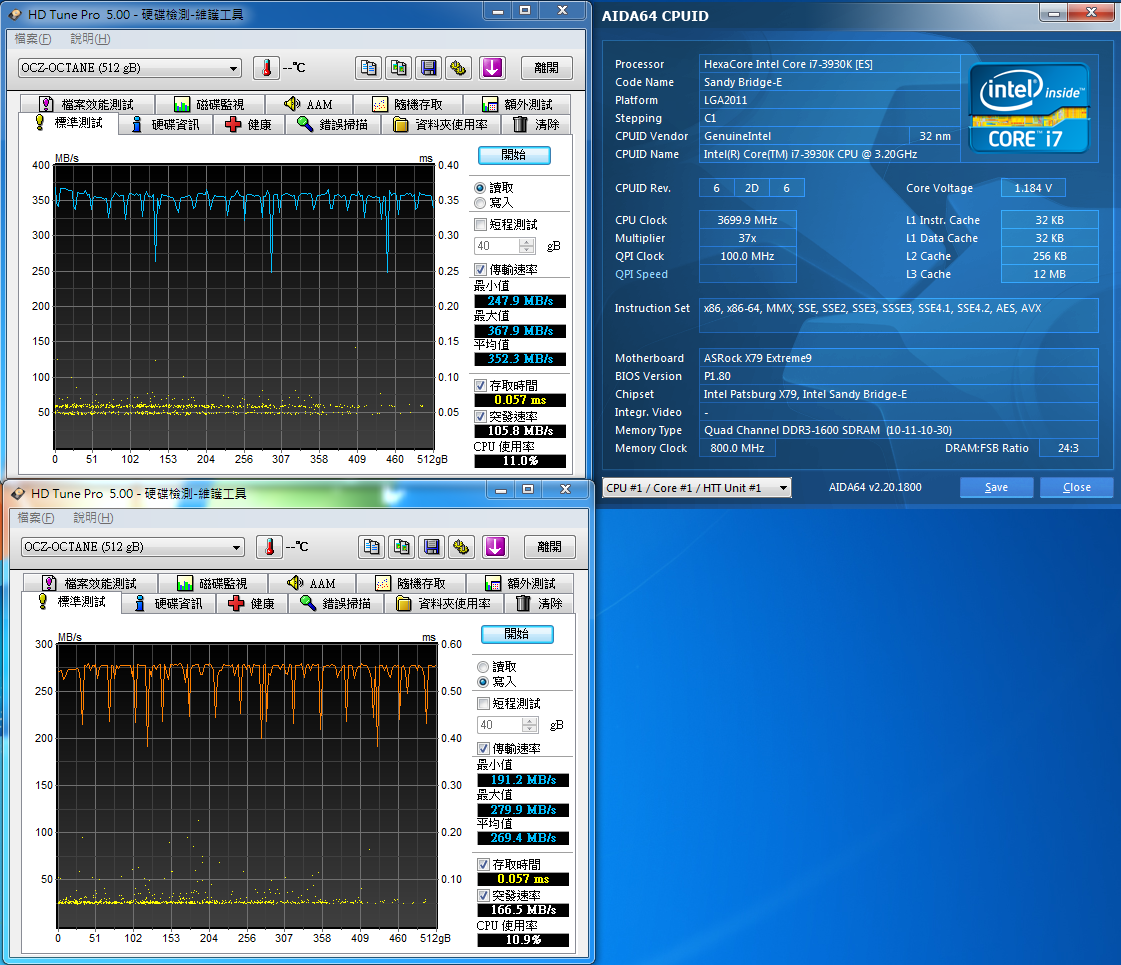Copy text results icon in upper HD Tune toolbar
Viewport: 1121px width, 965px height.
368,68
